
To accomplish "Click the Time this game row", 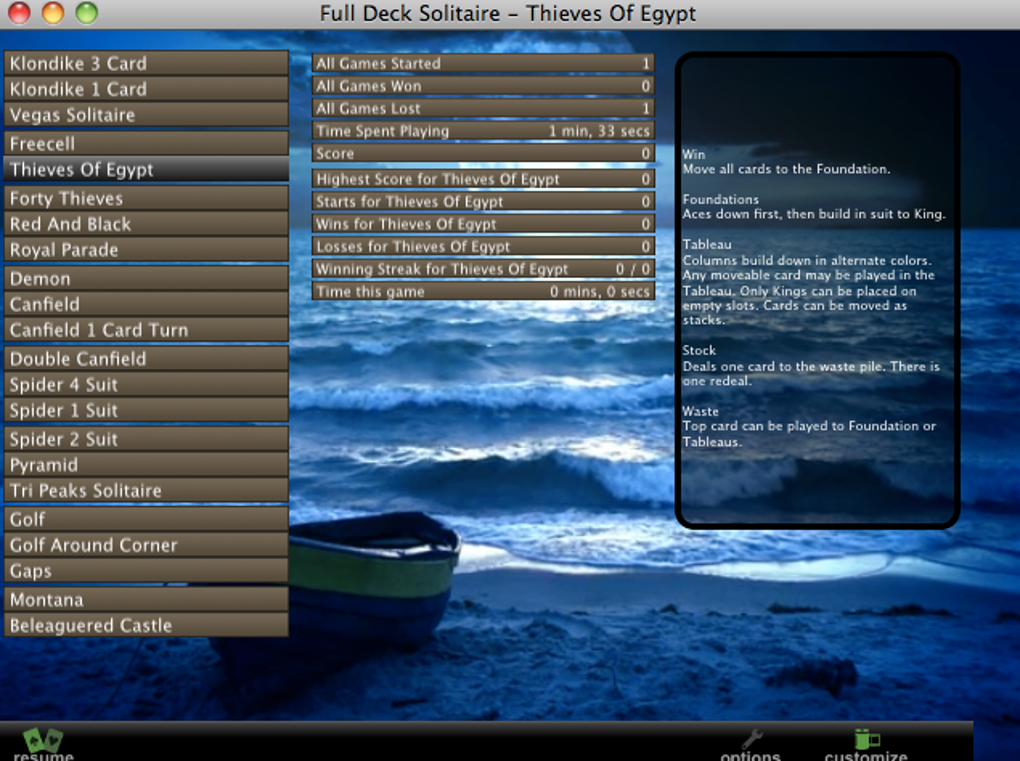I will click(x=483, y=291).
